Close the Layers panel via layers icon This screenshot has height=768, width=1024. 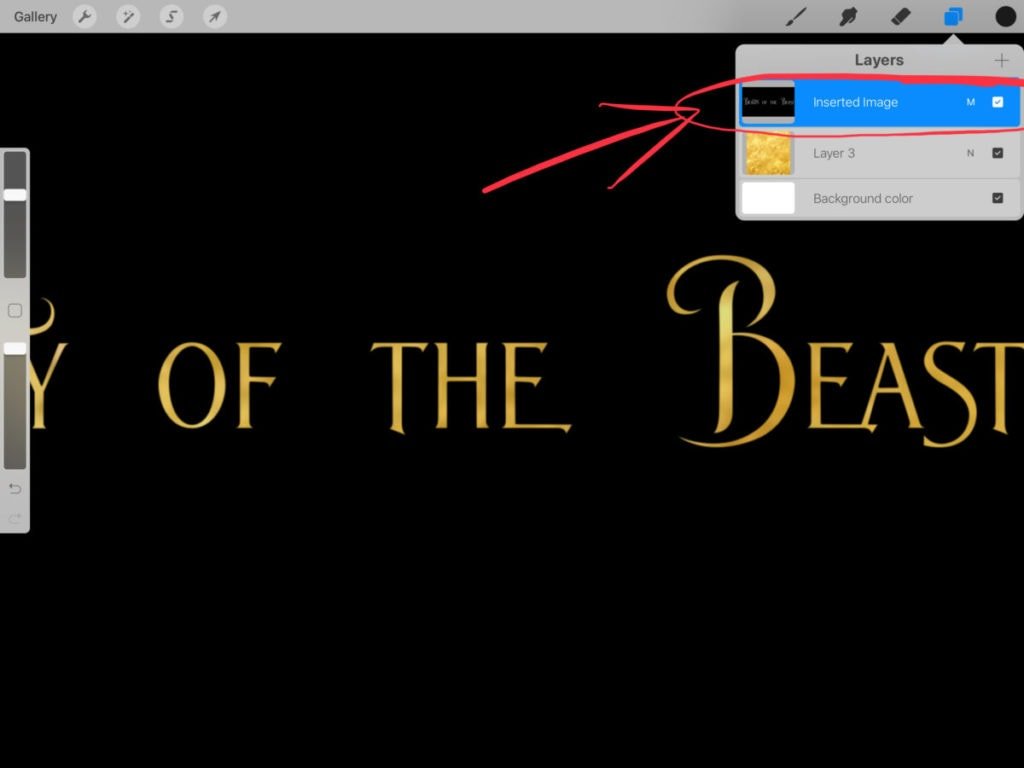953,17
